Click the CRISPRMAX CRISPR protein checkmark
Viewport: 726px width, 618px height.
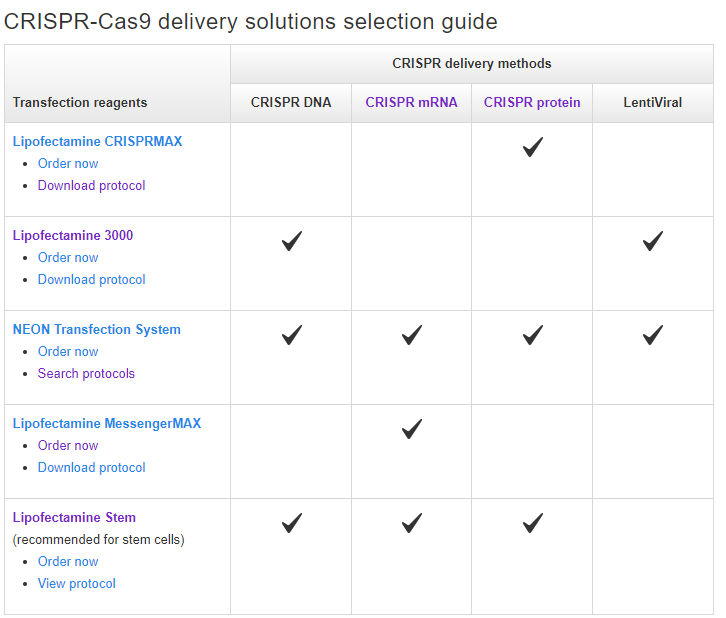coord(532,147)
